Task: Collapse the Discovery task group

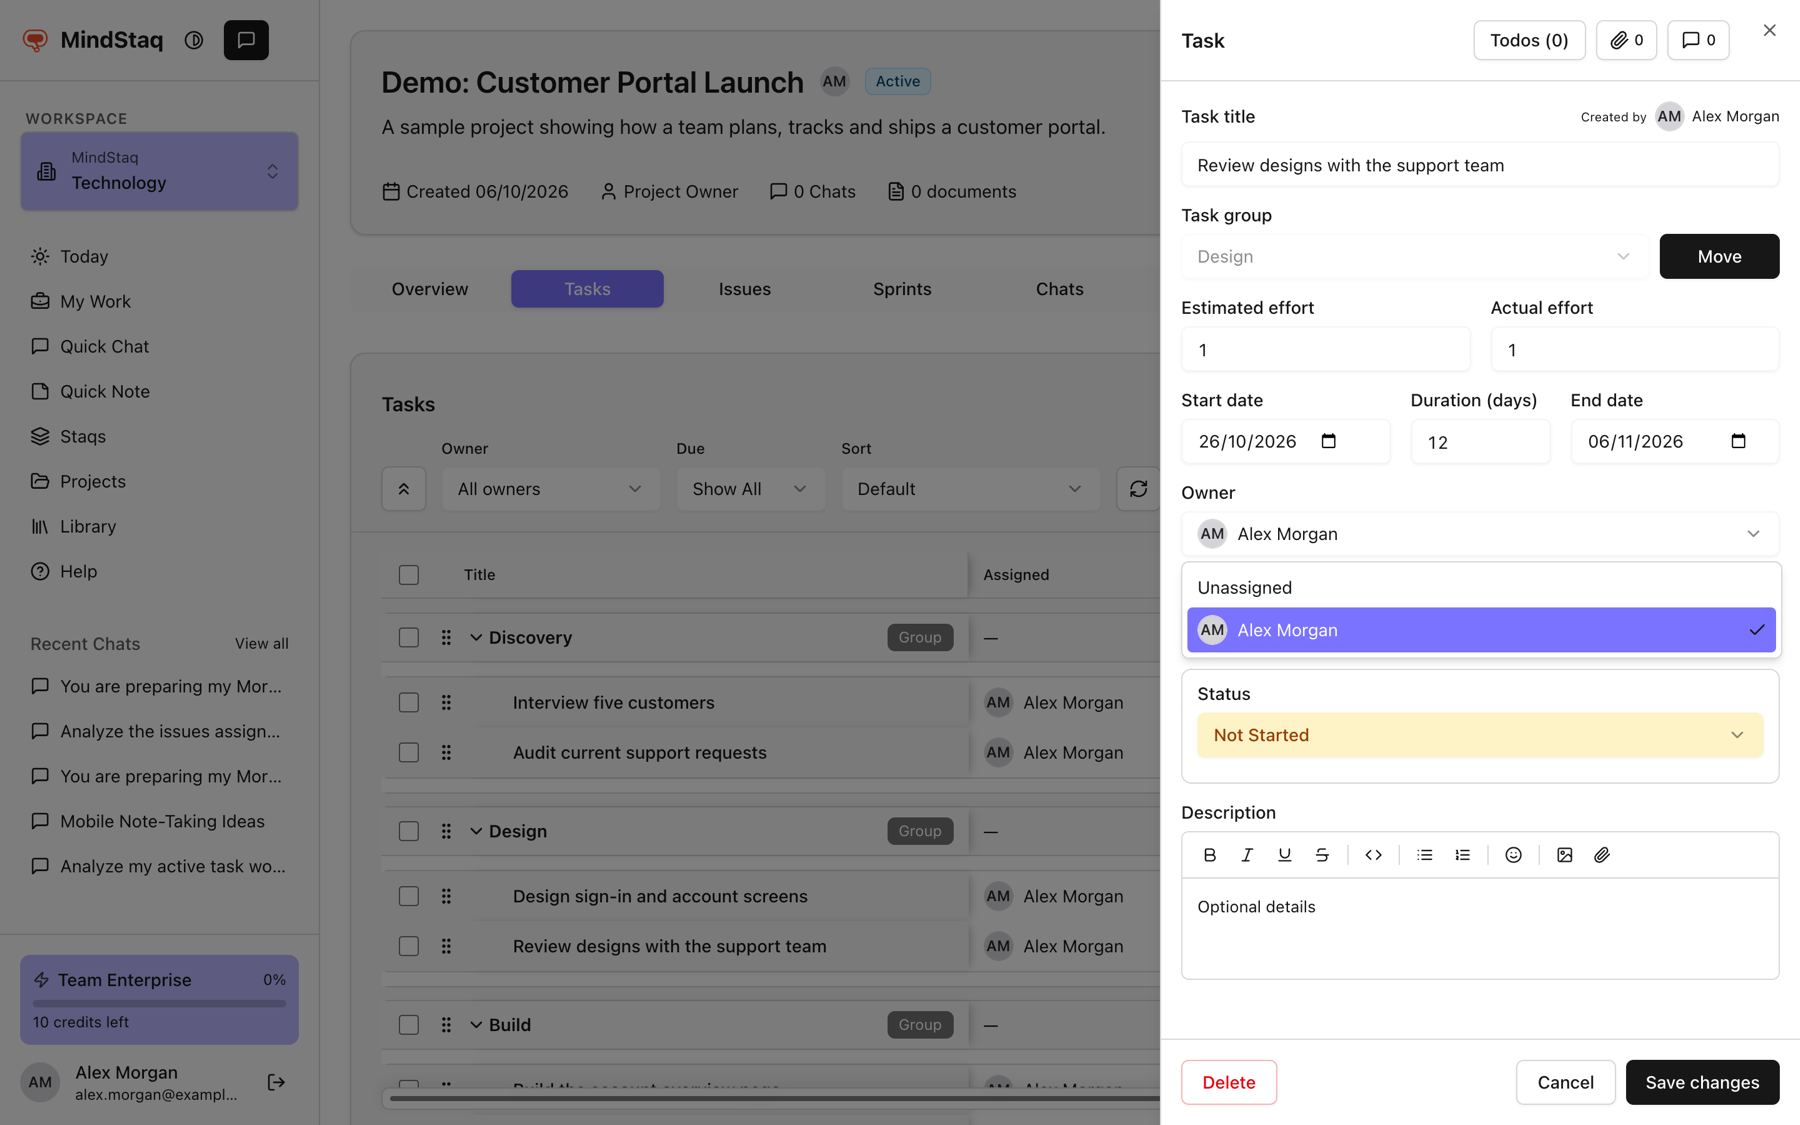Action: 476,638
